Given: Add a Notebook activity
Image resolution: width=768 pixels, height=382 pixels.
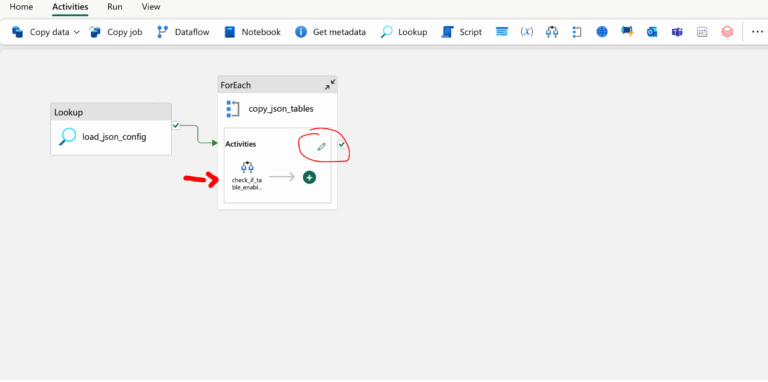Looking at the screenshot, I should point(252,32).
